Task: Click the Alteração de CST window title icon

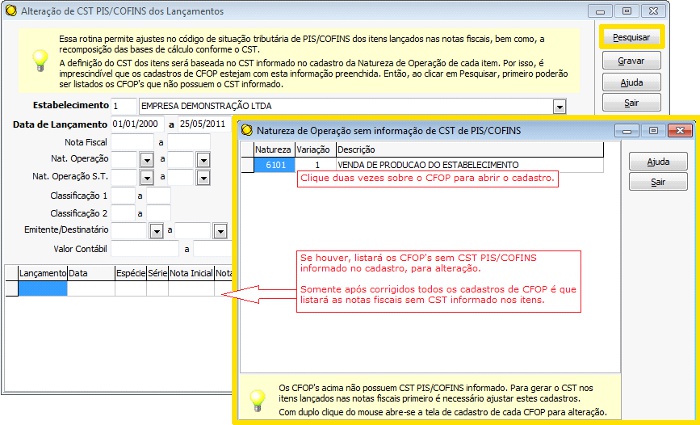Action: point(11,11)
